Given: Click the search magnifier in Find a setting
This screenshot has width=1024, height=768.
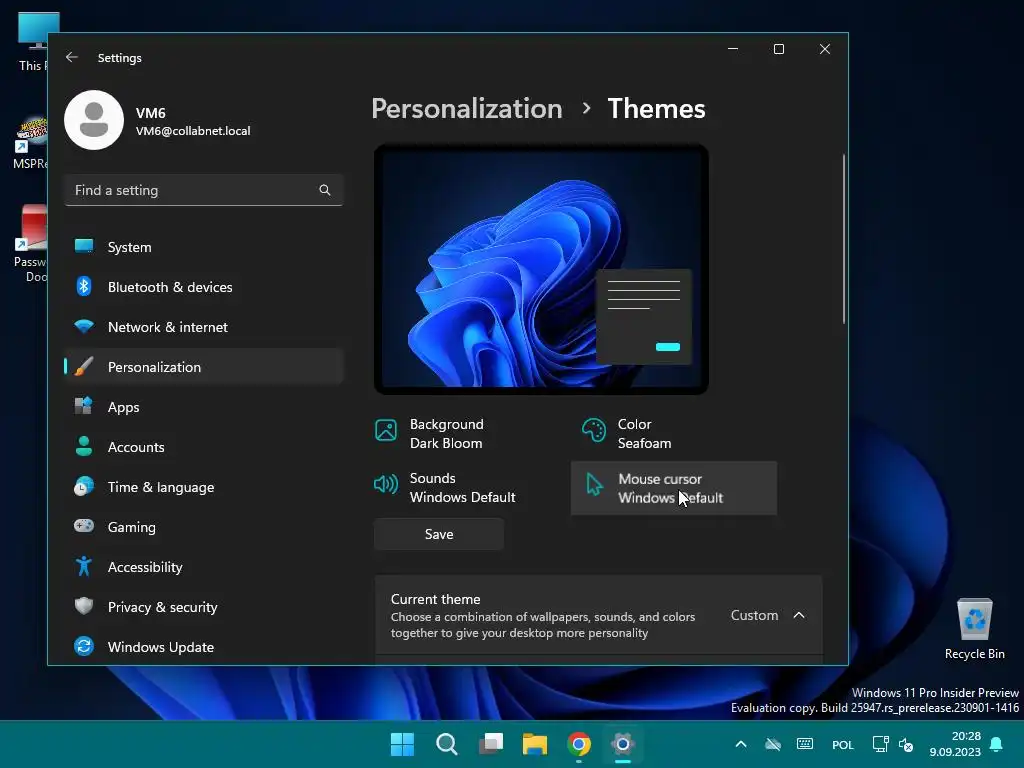Looking at the screenshot, I should [325, 190].
